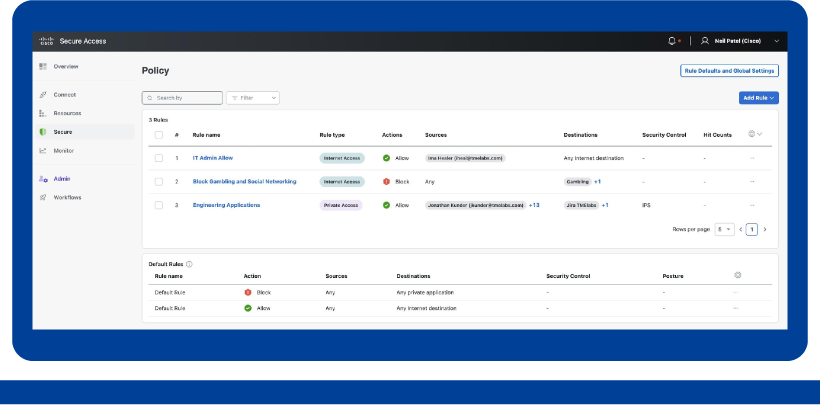The height and width of the screenshot is (405, 820).
Task: Click the red Block icon in rule 2
Action: point(386,182)
